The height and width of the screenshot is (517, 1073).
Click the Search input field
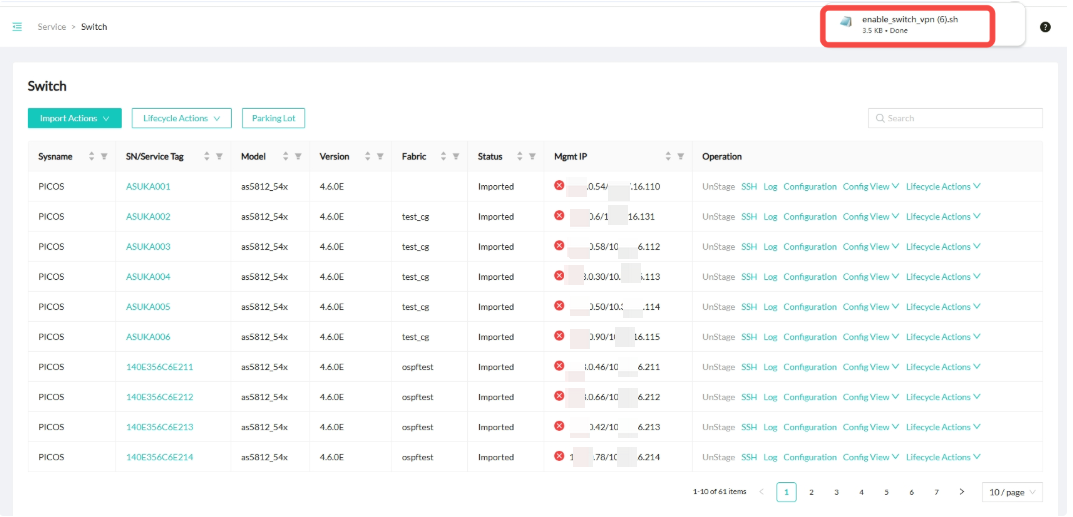point(955,118)
